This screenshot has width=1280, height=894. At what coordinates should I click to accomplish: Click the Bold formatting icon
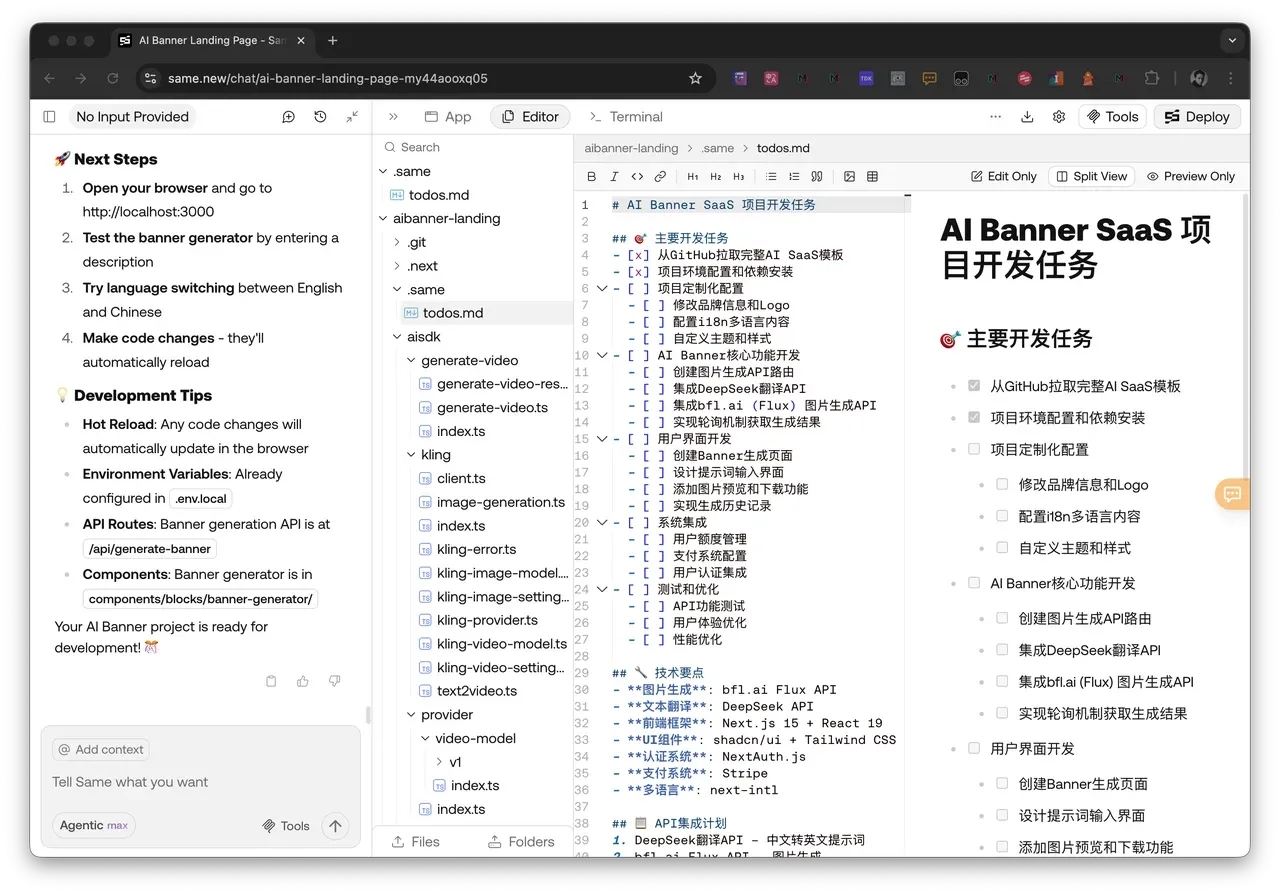point(591,177)
